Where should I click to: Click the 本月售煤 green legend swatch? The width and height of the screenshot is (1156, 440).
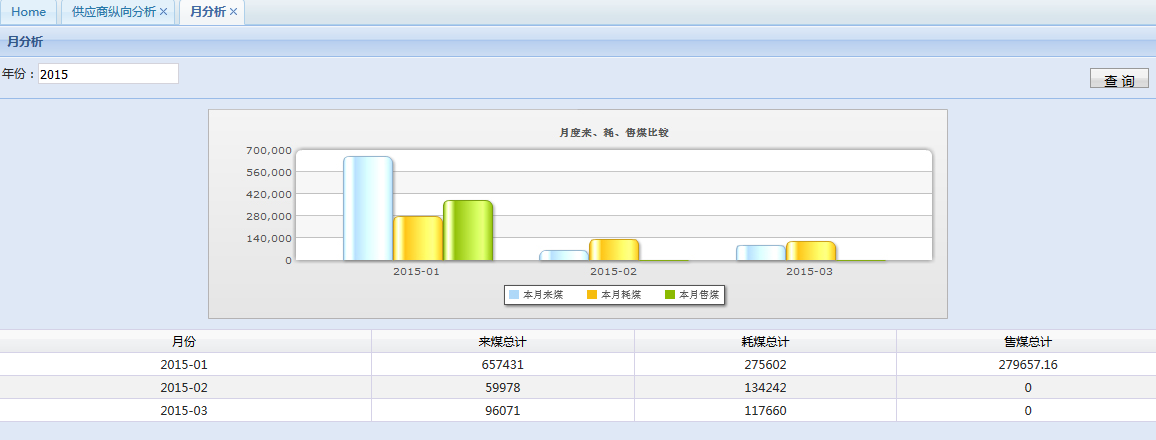tap(670, 295)
